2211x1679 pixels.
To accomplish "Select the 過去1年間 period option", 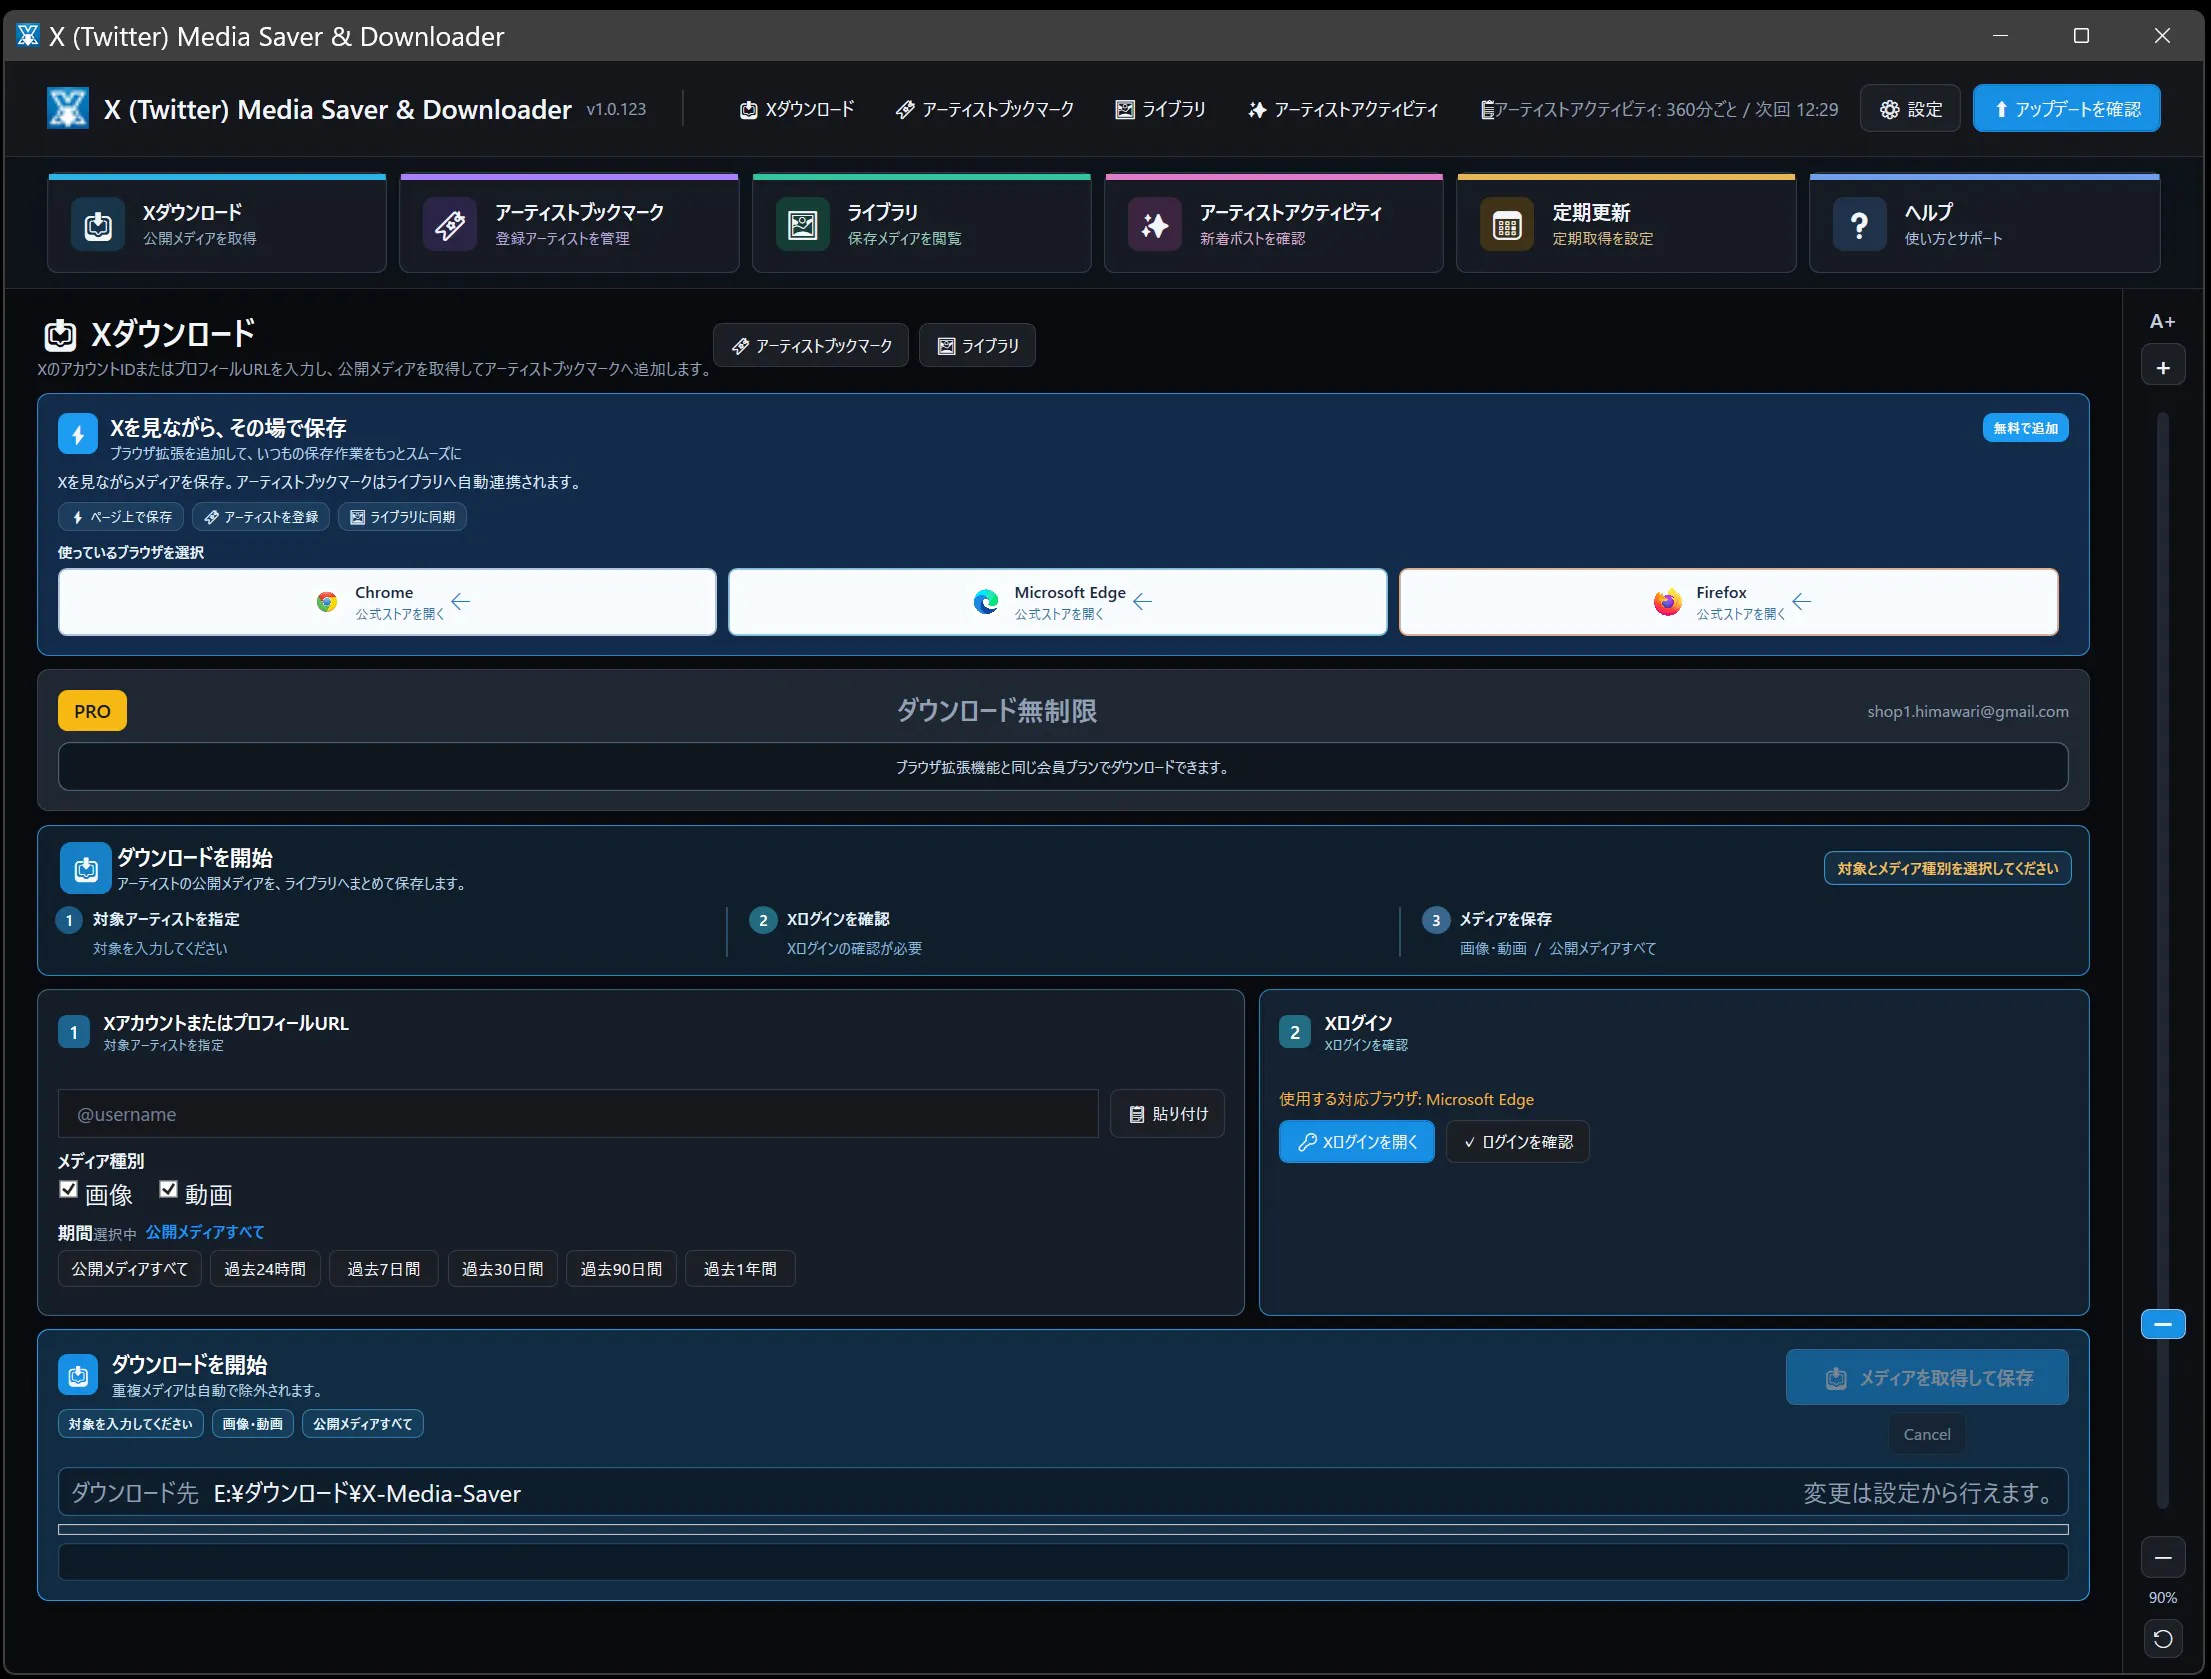I will coord(741,1269).
